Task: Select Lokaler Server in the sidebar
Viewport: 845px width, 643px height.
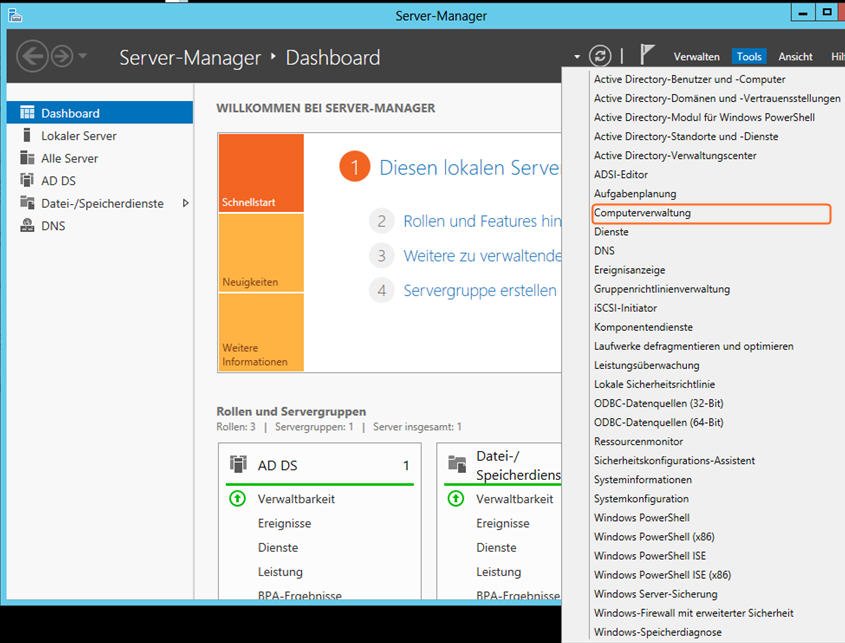Action: point(100,136)
